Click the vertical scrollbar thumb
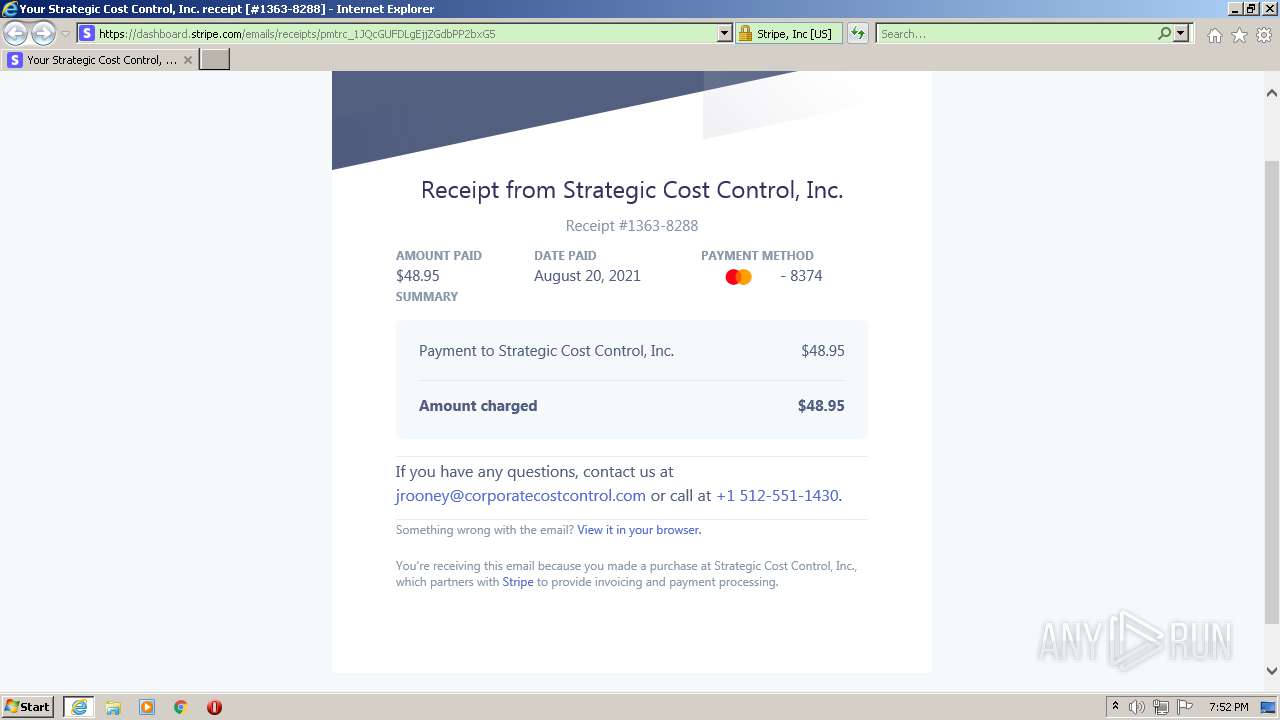 coord(1272,390)
